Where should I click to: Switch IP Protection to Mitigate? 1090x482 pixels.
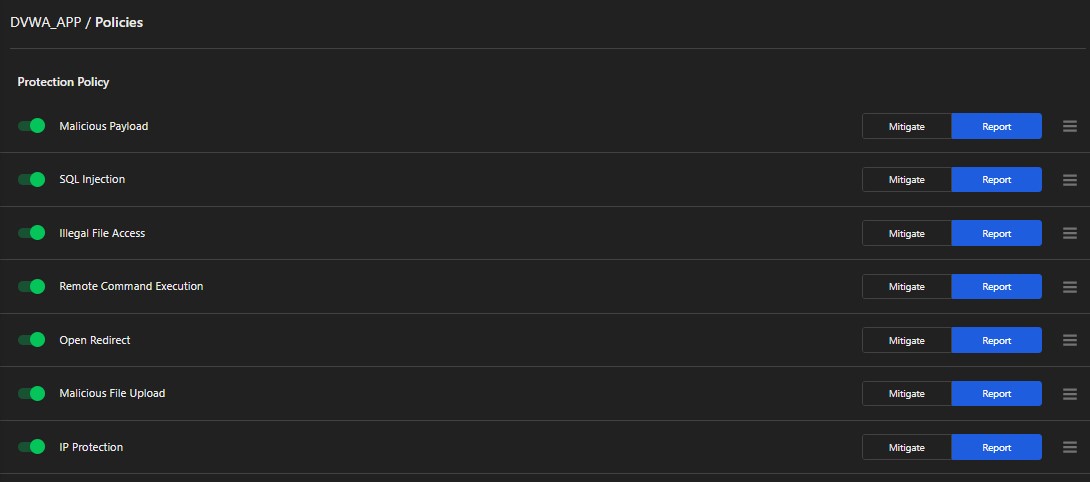[x=907, y=447]
